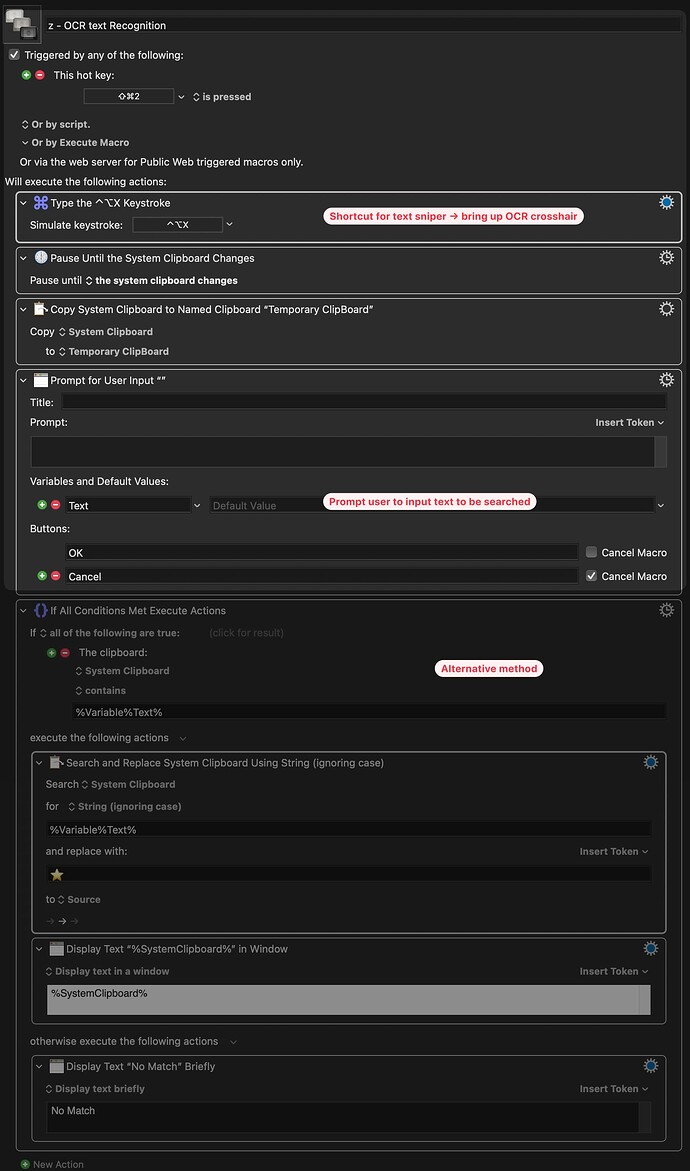
Task: Open the dropdown arrow beside the hot key field
Action: 181,97
